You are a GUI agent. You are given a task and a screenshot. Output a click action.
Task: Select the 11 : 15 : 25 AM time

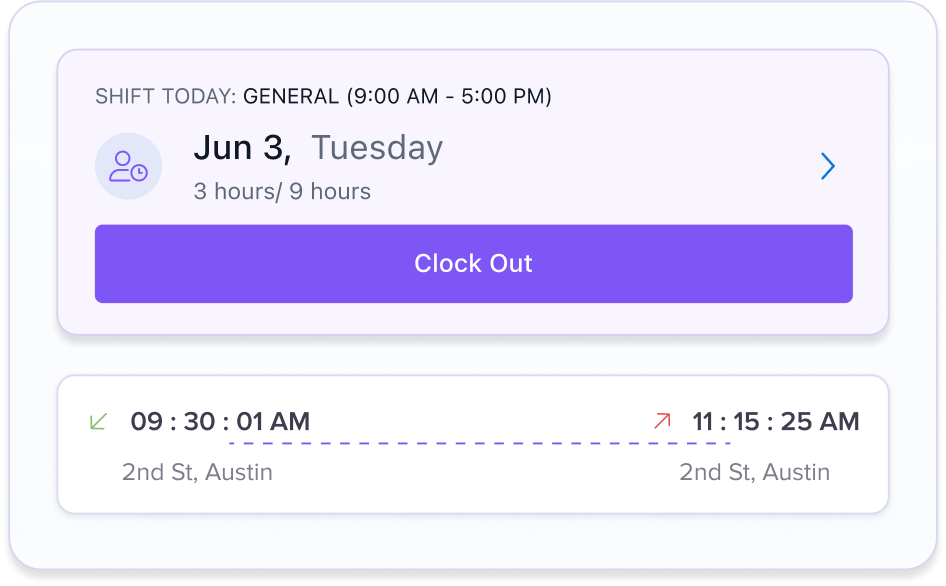click(x=776, y=421)
